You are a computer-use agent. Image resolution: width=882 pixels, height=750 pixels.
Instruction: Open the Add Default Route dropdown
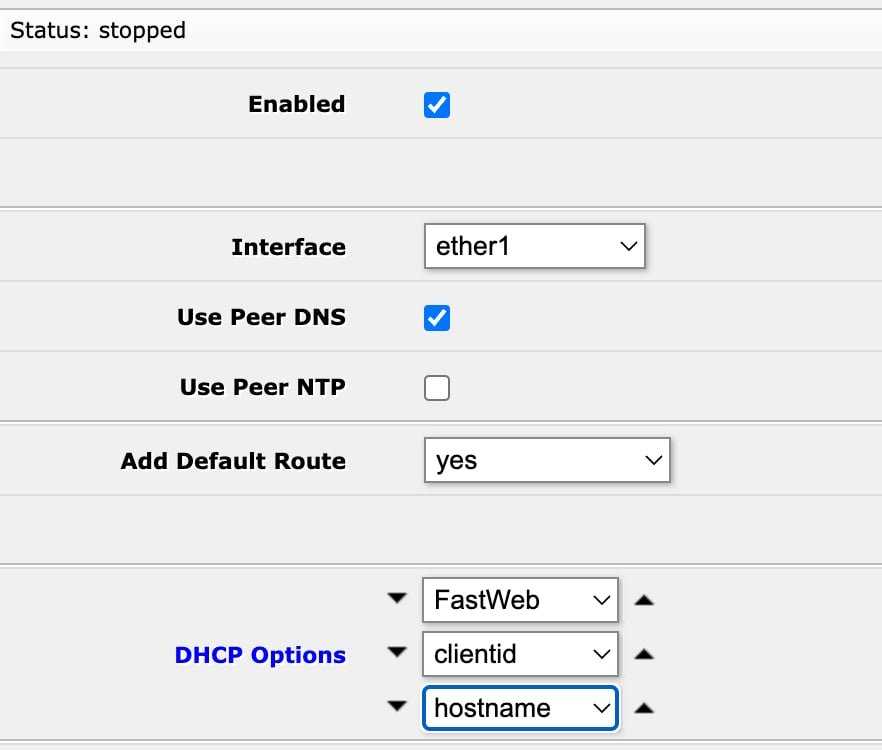pos(547,460)
